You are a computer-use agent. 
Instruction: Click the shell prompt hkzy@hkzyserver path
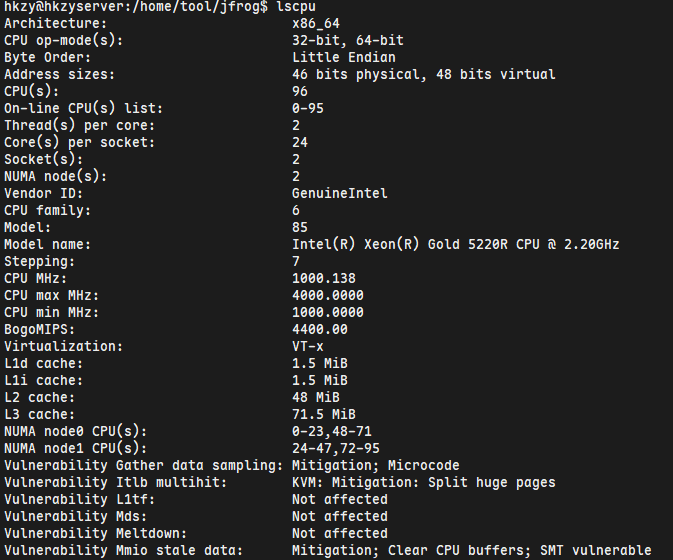pyautogui.click(x=132, y=7)
